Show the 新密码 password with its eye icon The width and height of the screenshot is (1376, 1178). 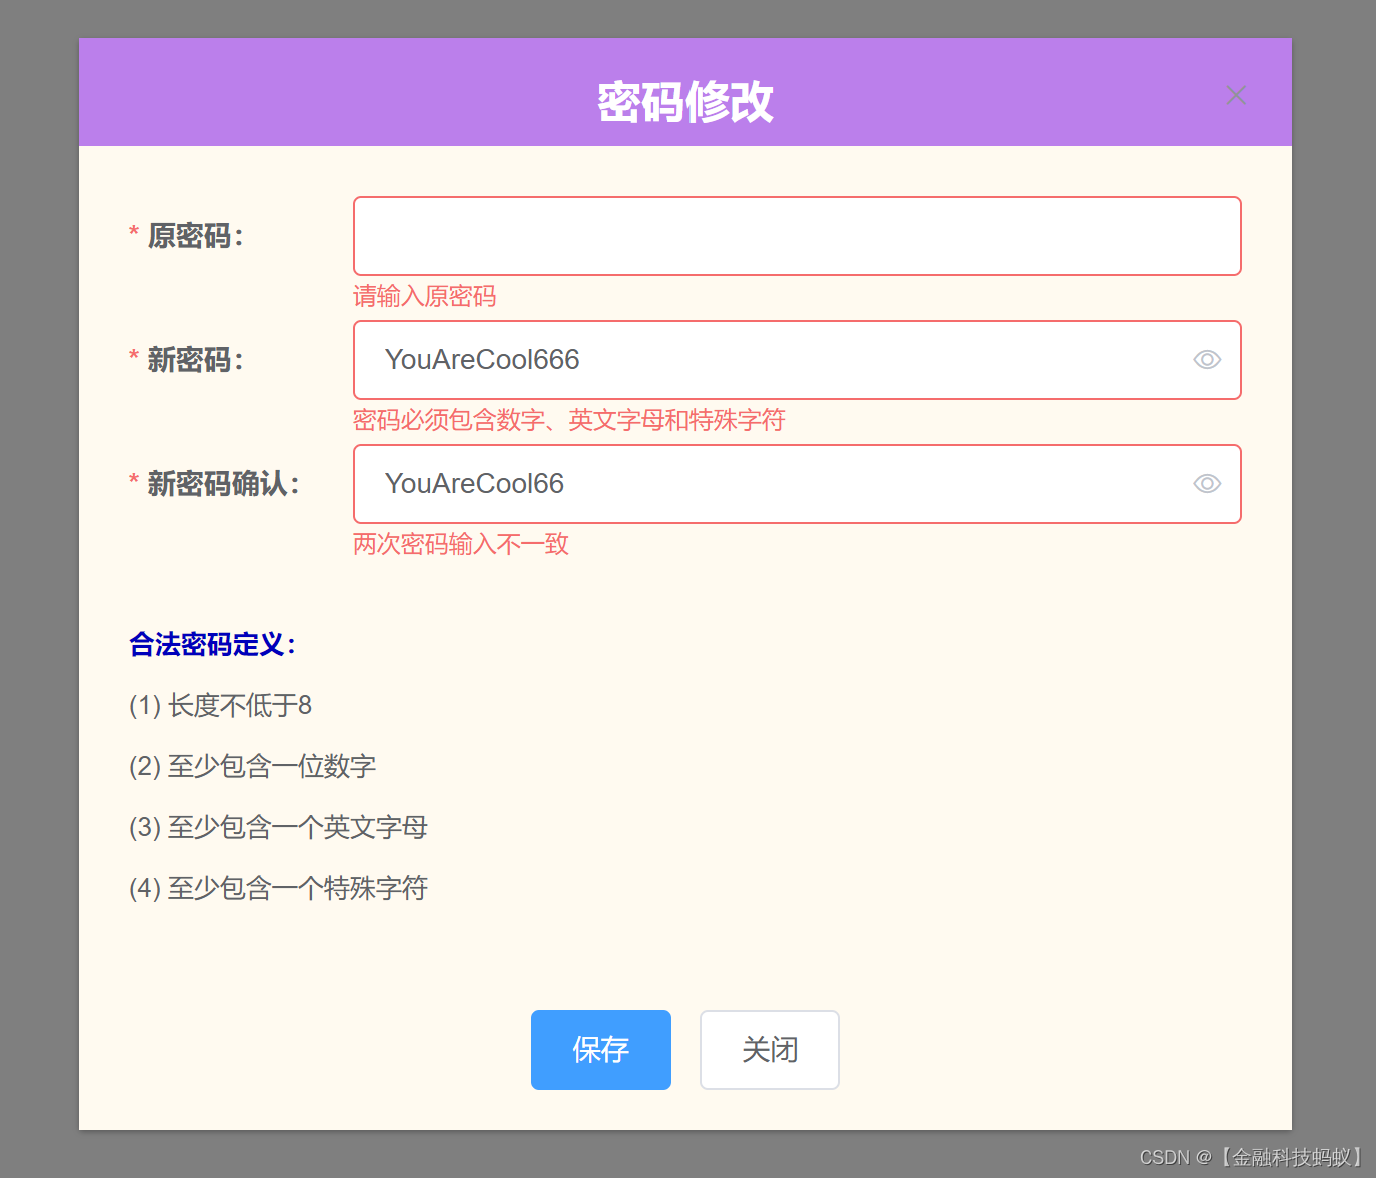point(1207,360)
